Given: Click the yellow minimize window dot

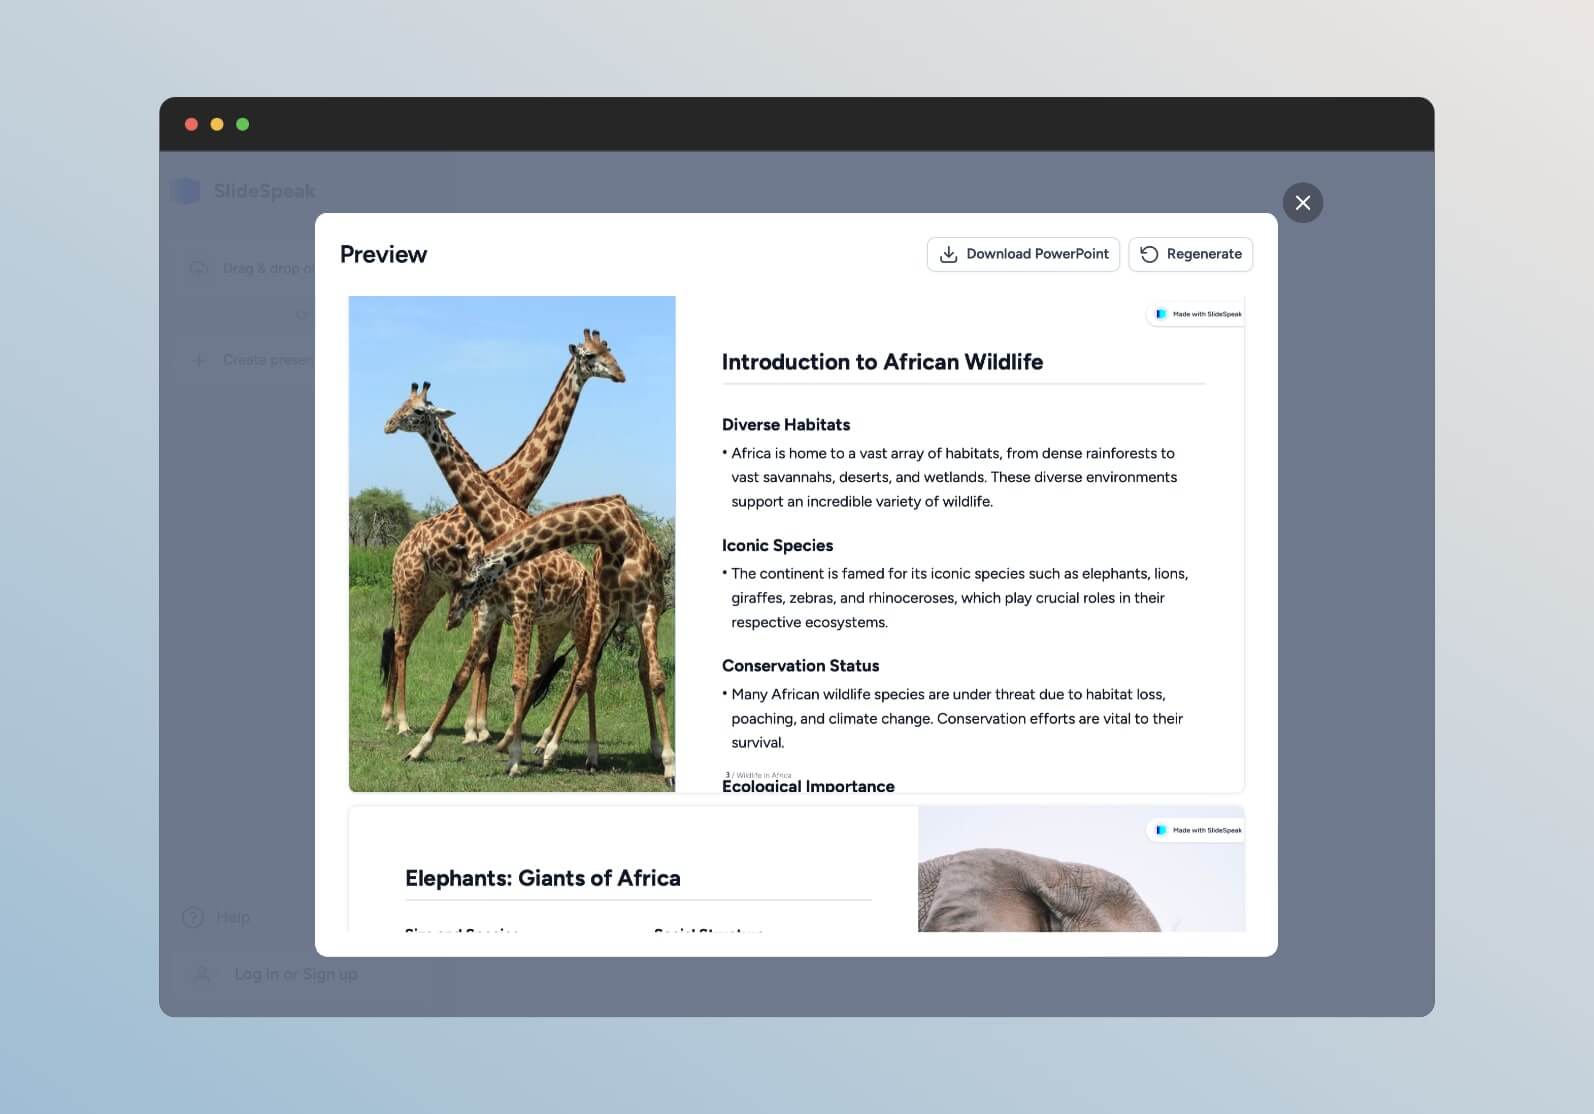Looking at the screenshot, I should click(216, 124).
